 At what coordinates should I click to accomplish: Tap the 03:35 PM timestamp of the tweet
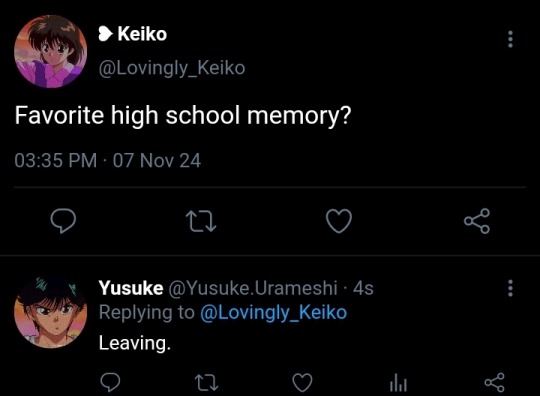56,160
